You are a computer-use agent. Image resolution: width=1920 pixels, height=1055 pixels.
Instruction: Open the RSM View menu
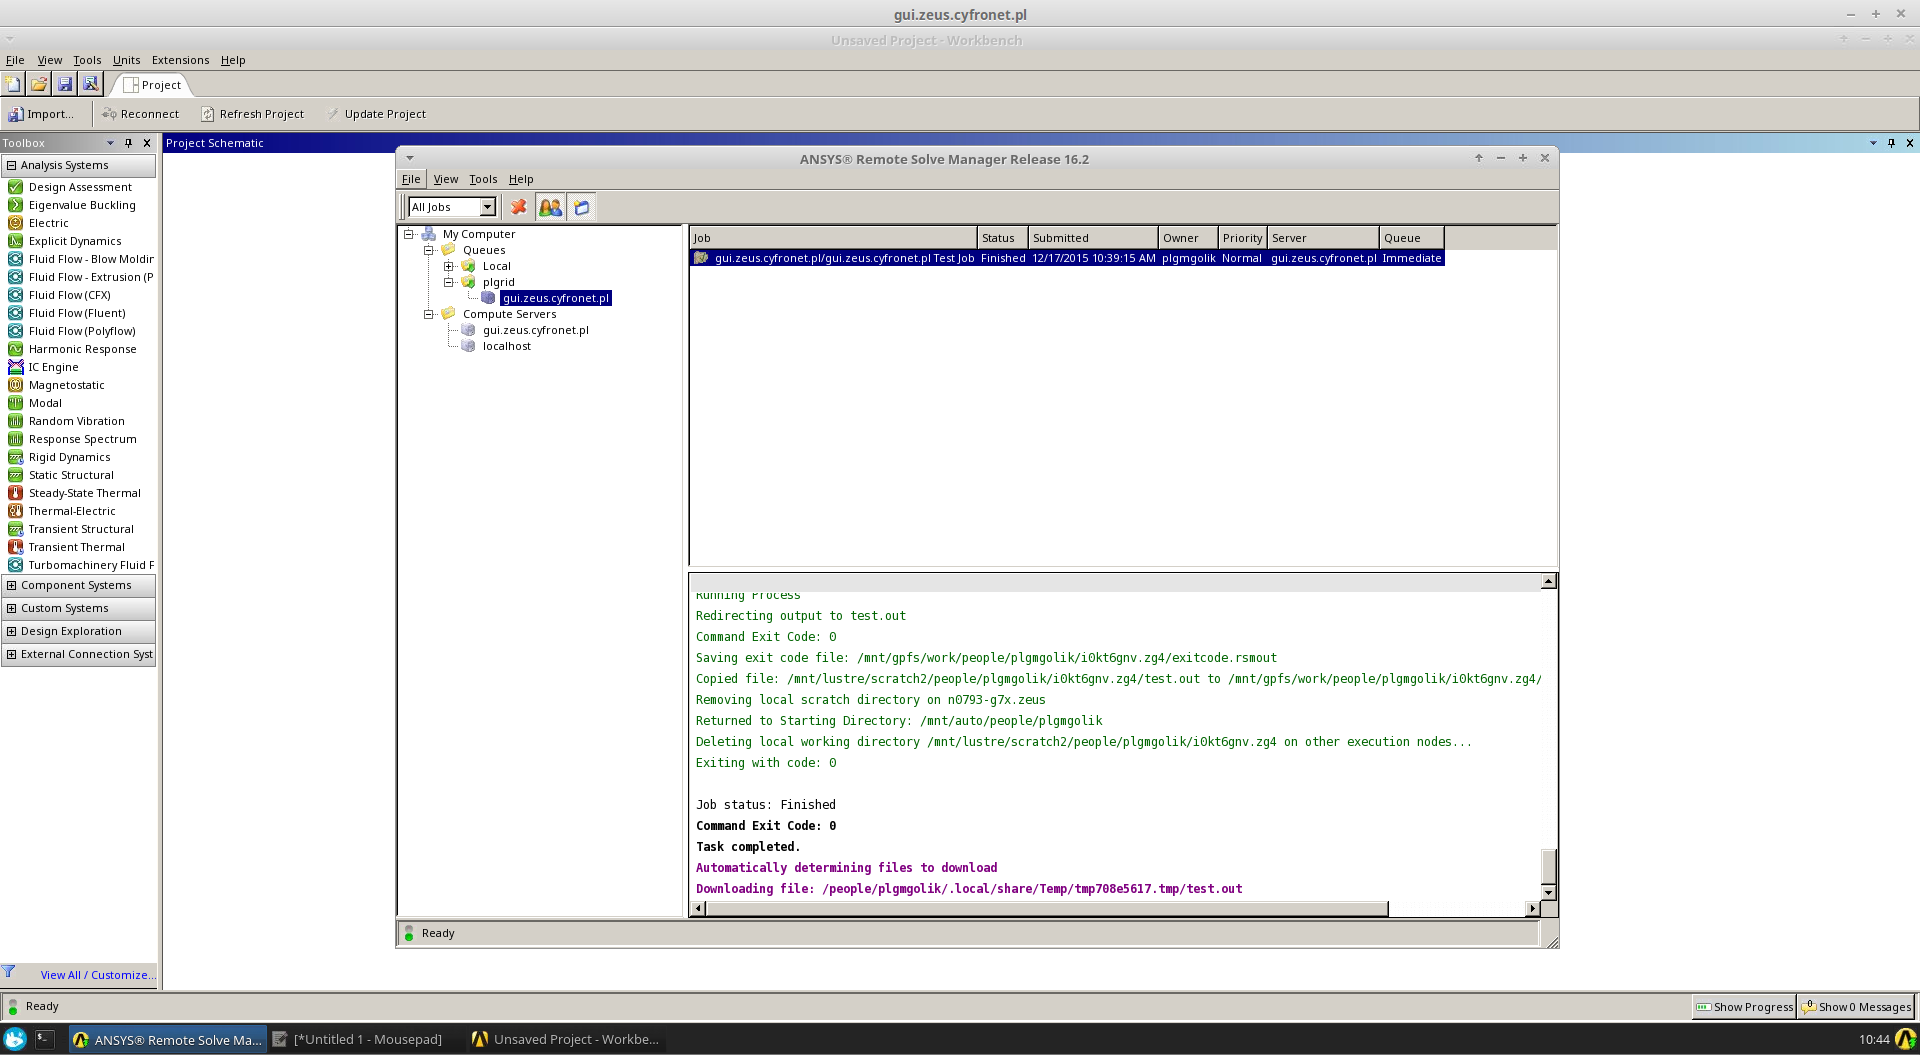coord(445,179)
